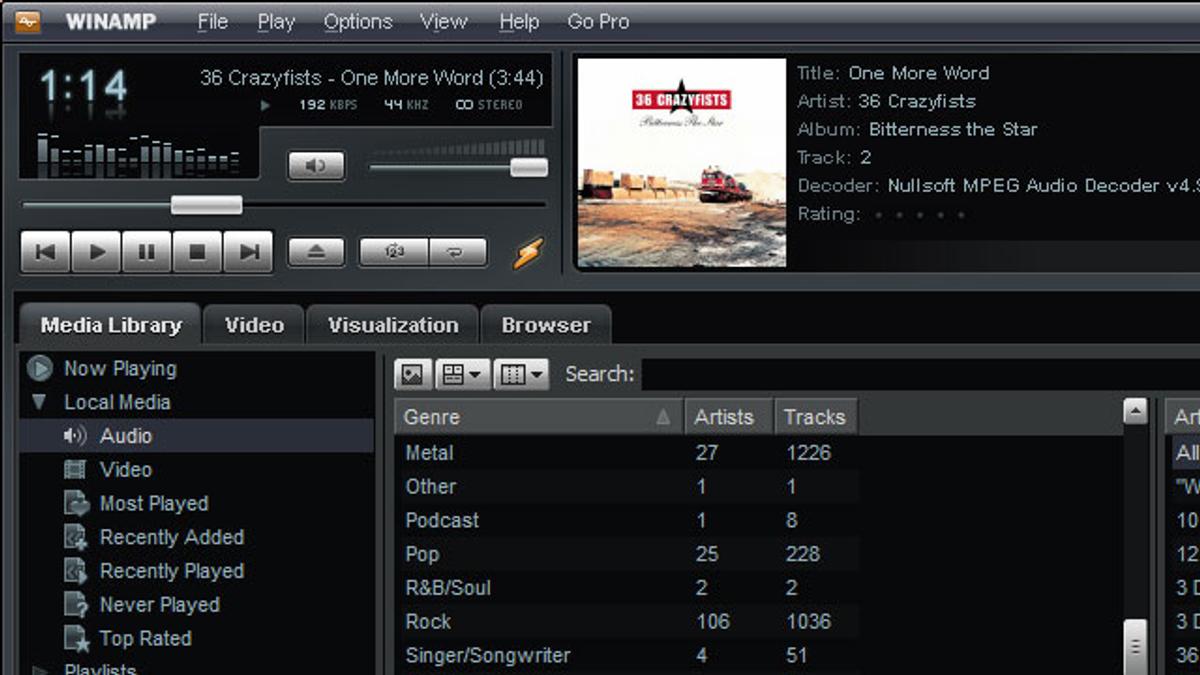Collapse the Local Media tree
Image resolution: width=1200 pixels, height=675 pixels.
pos(39,402)
